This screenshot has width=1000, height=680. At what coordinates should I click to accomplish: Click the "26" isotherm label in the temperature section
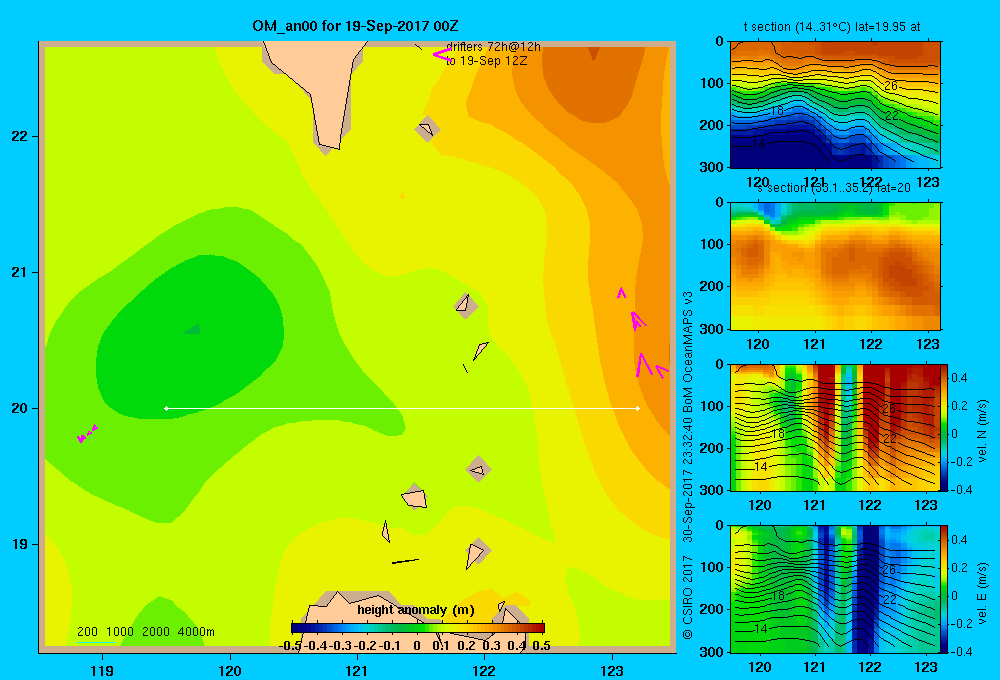(x=891, y=85)
